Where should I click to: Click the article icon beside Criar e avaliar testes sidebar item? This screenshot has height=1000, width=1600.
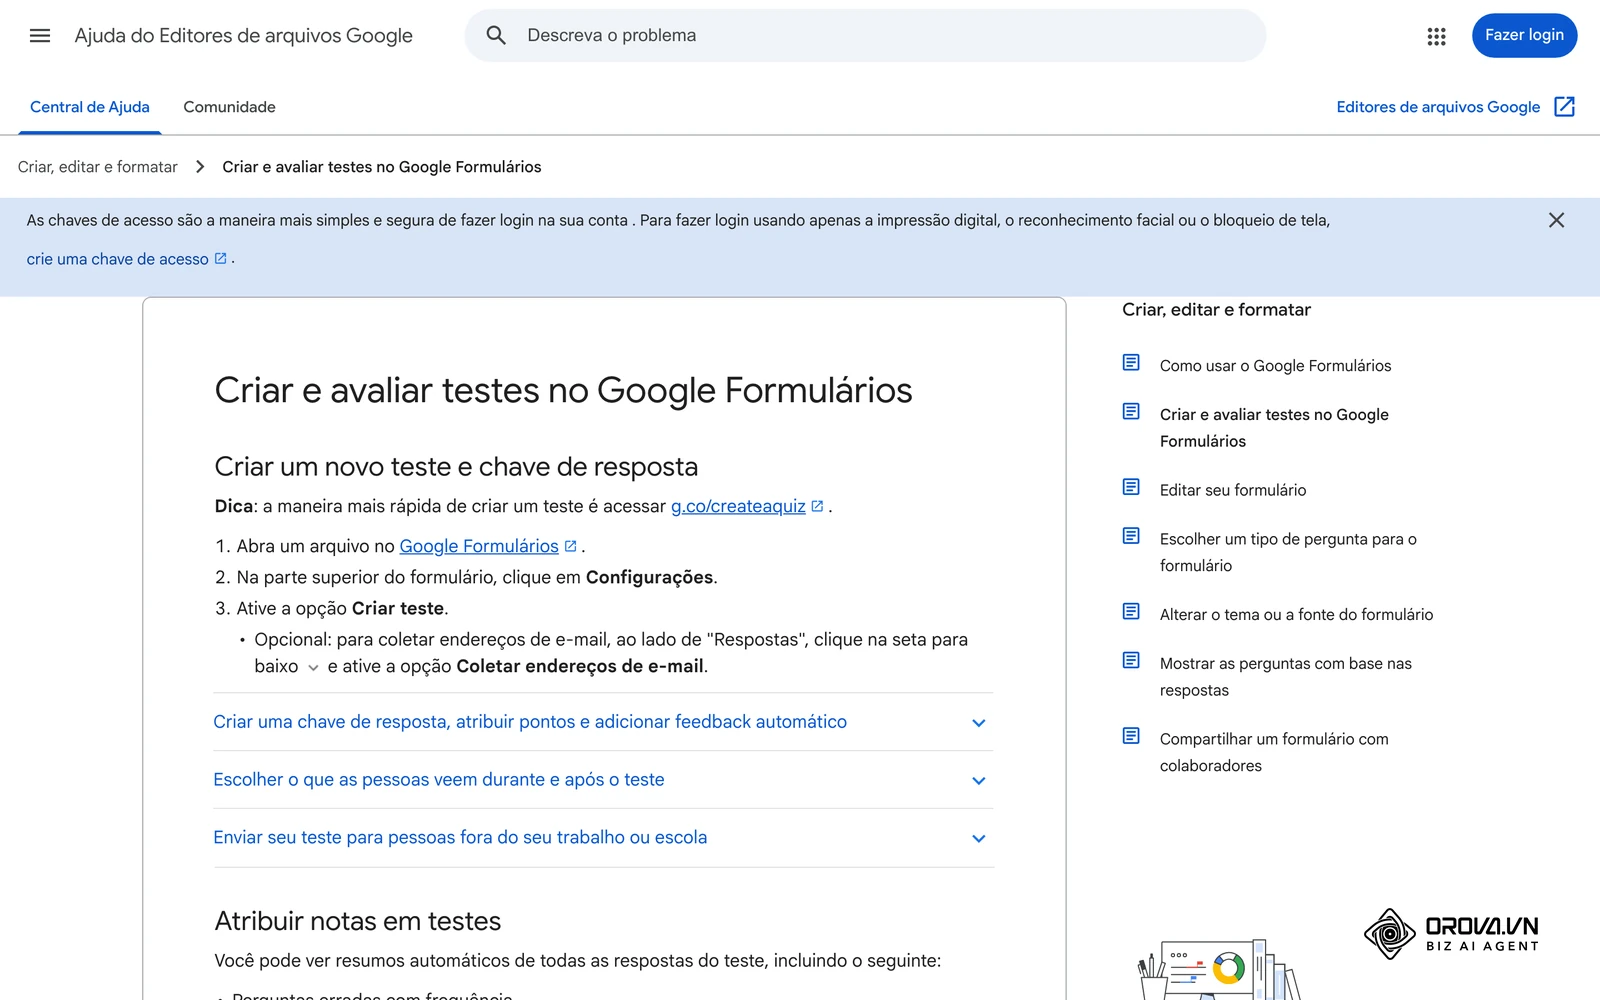click(1131, 411)
